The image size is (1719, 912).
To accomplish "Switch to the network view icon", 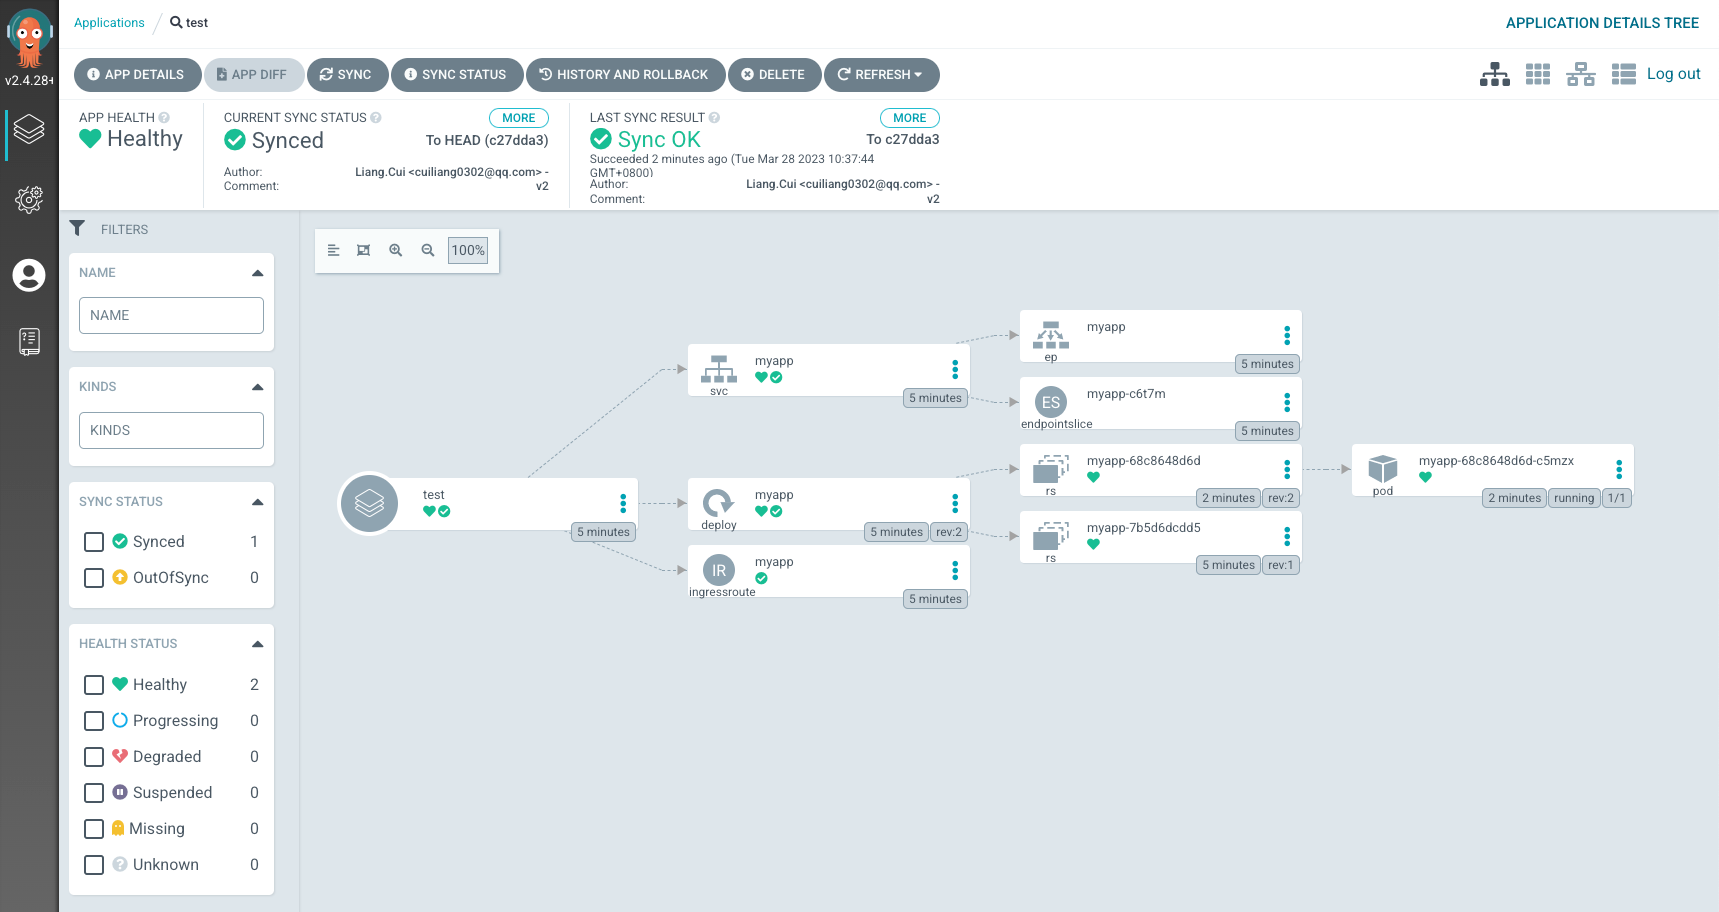I will [x=1580, y=74].
